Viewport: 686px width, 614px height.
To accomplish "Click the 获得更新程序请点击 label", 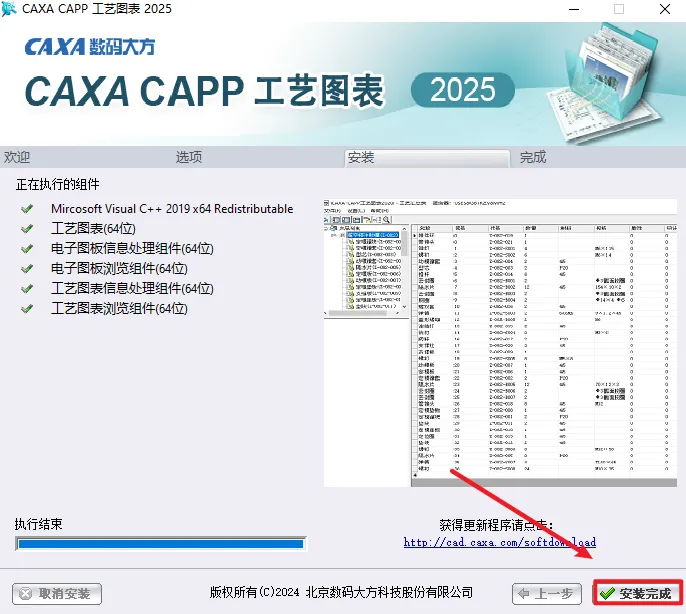I will click(496, 525).
